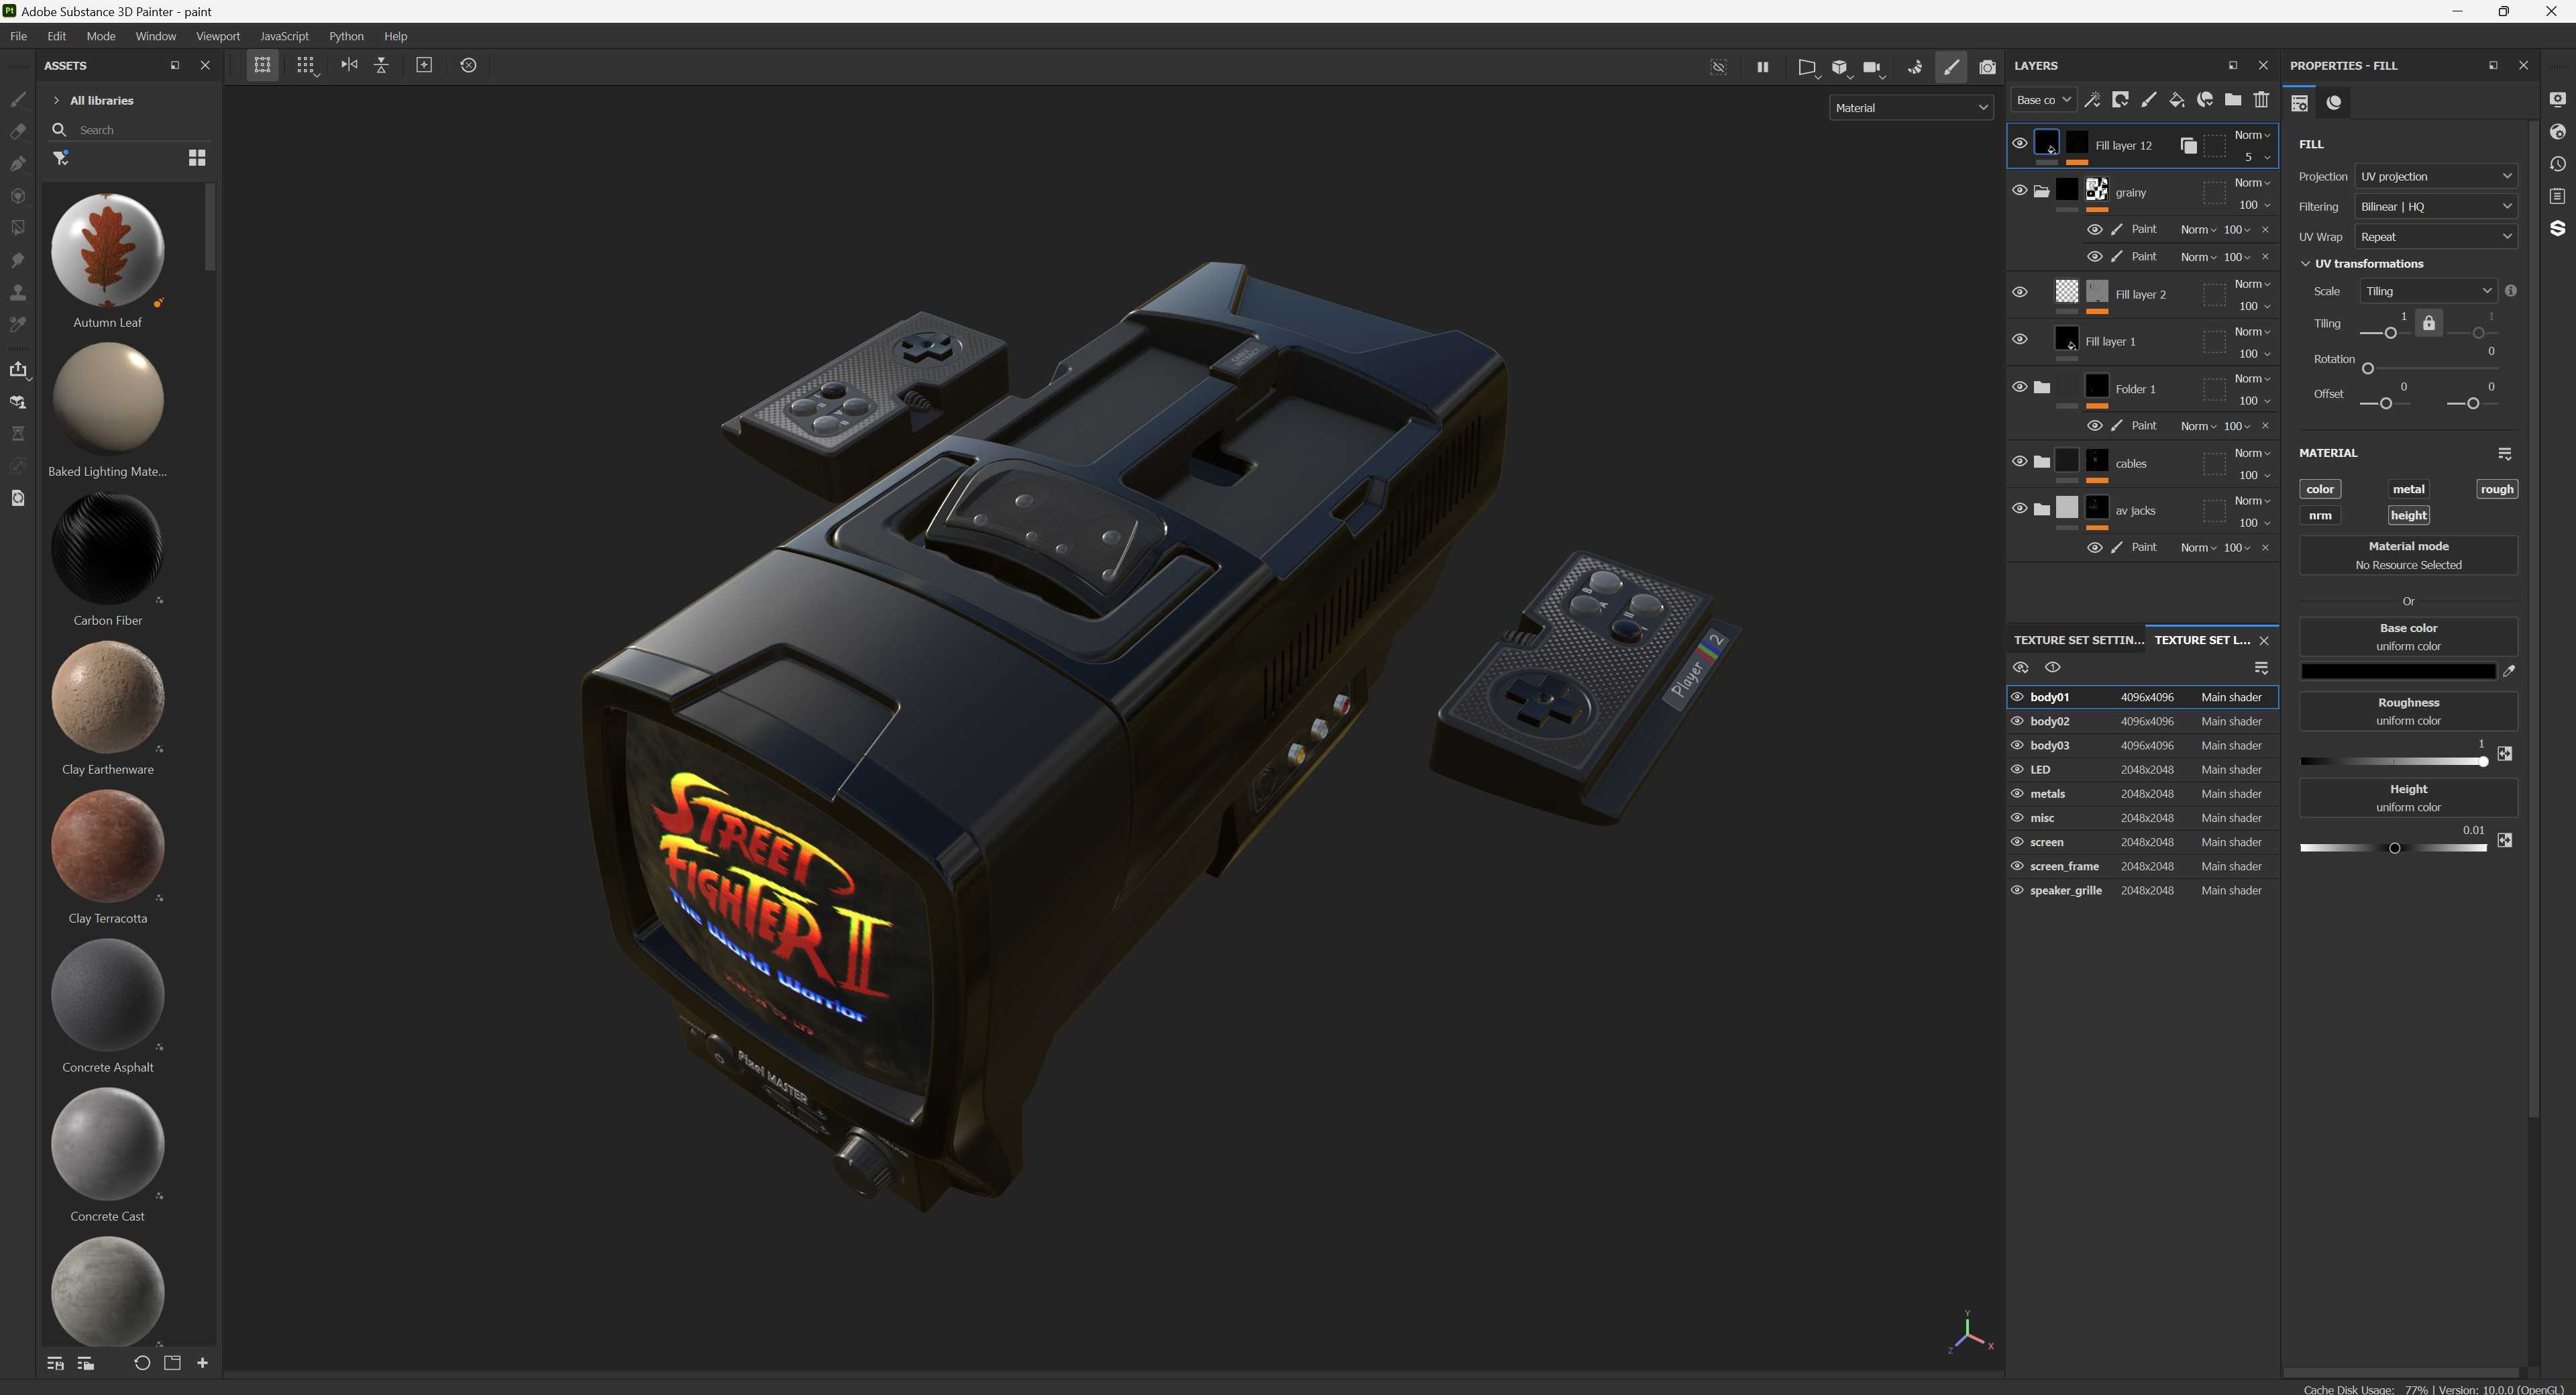Switch to painting mode brush icon

coord(1951,67)
